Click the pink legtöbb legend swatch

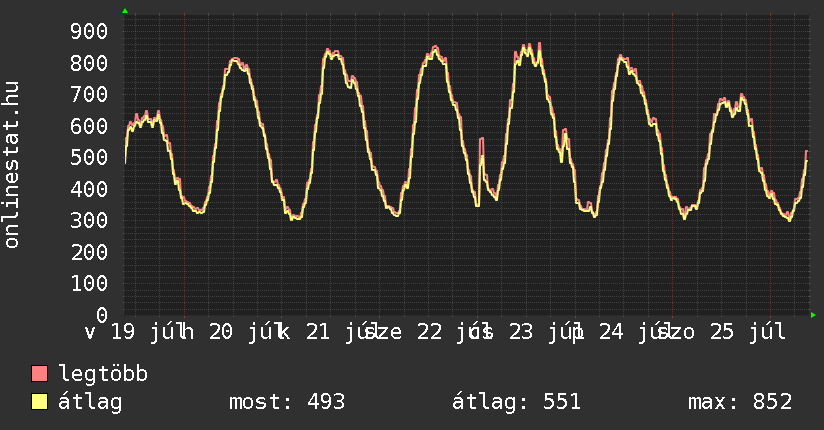click(x=39, y=373)
